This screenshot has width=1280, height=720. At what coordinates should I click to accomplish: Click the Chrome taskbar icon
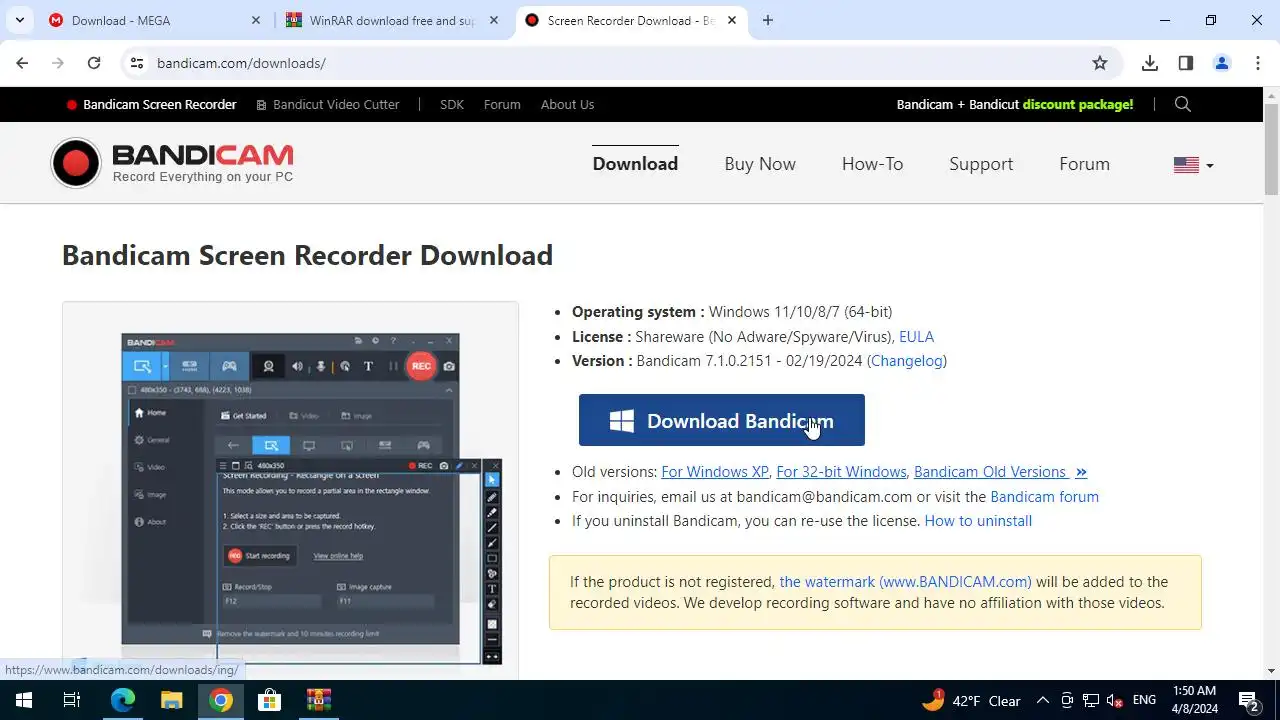coord(221,700)
